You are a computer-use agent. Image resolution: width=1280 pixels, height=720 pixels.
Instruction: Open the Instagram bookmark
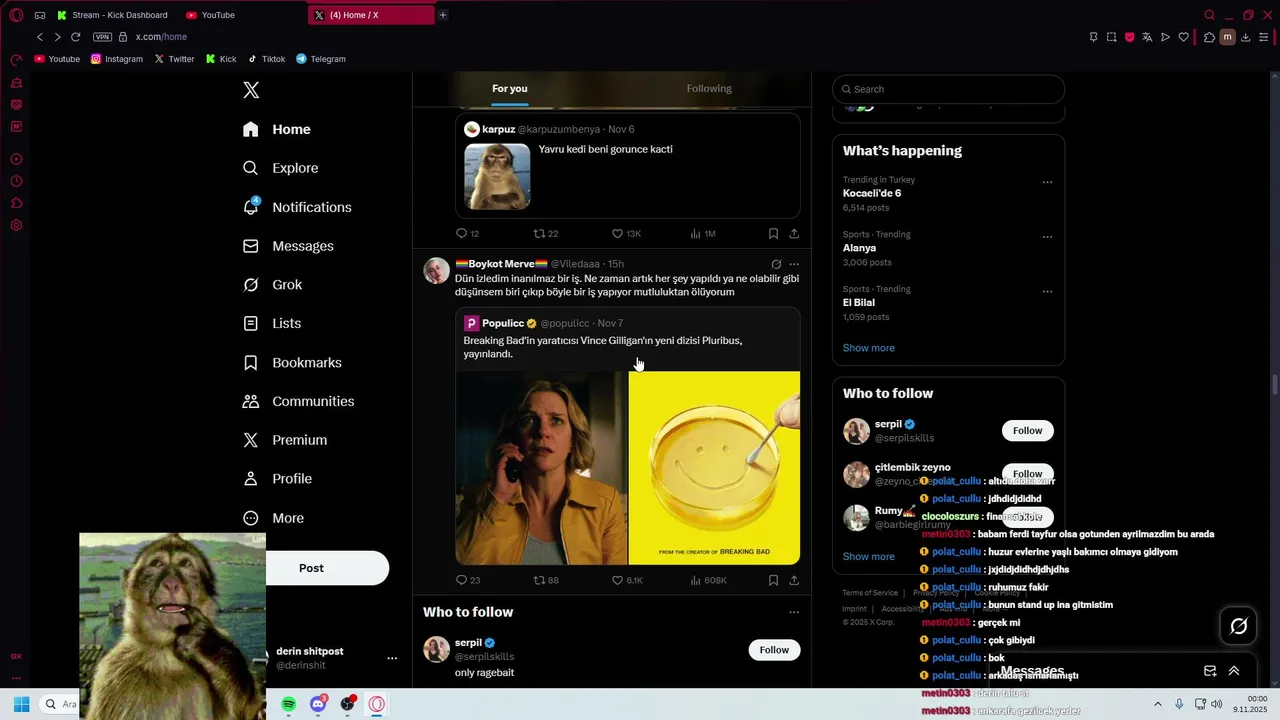tap(117, 59)
